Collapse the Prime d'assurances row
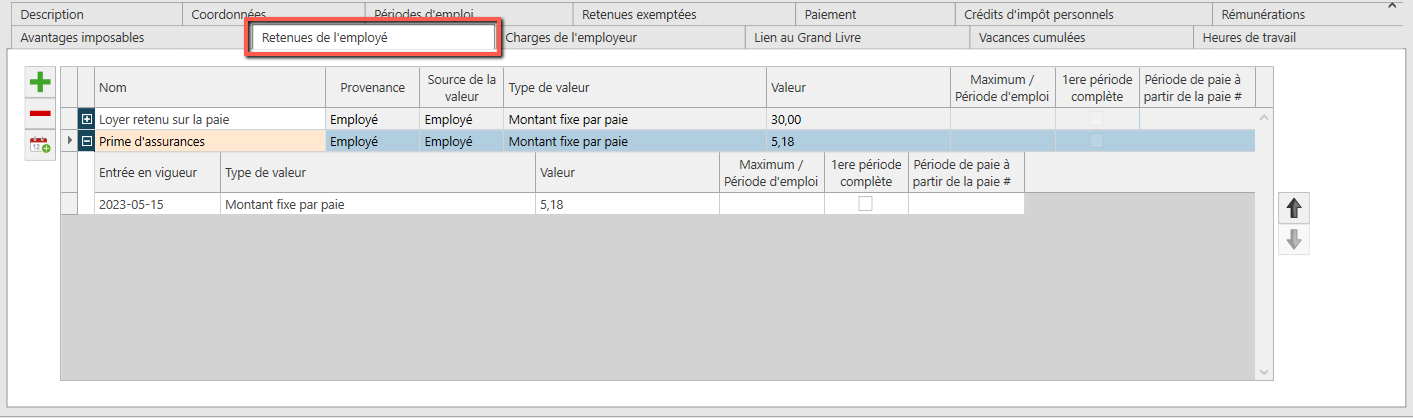 (86, 141)
